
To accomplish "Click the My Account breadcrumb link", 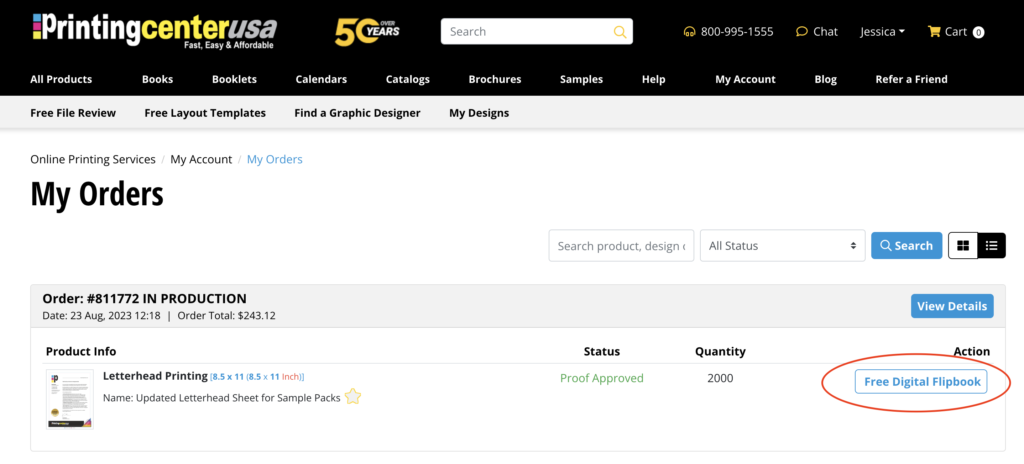I will [201, 159].
